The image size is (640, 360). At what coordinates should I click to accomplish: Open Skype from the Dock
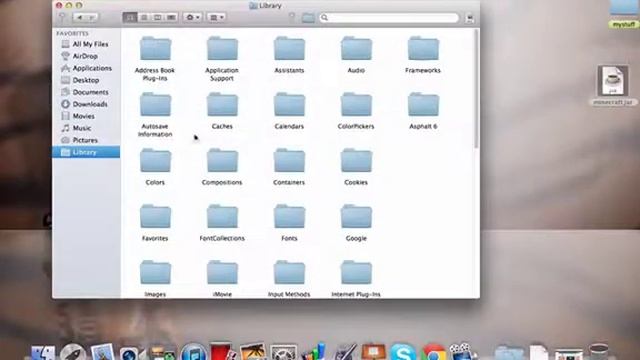403,352
